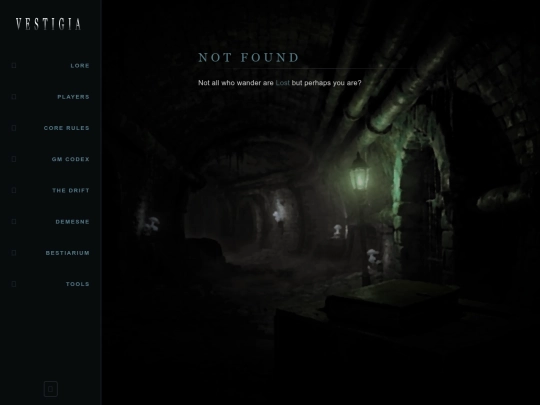
Task: Open the Tools section
Action: (x=77, y=284)
